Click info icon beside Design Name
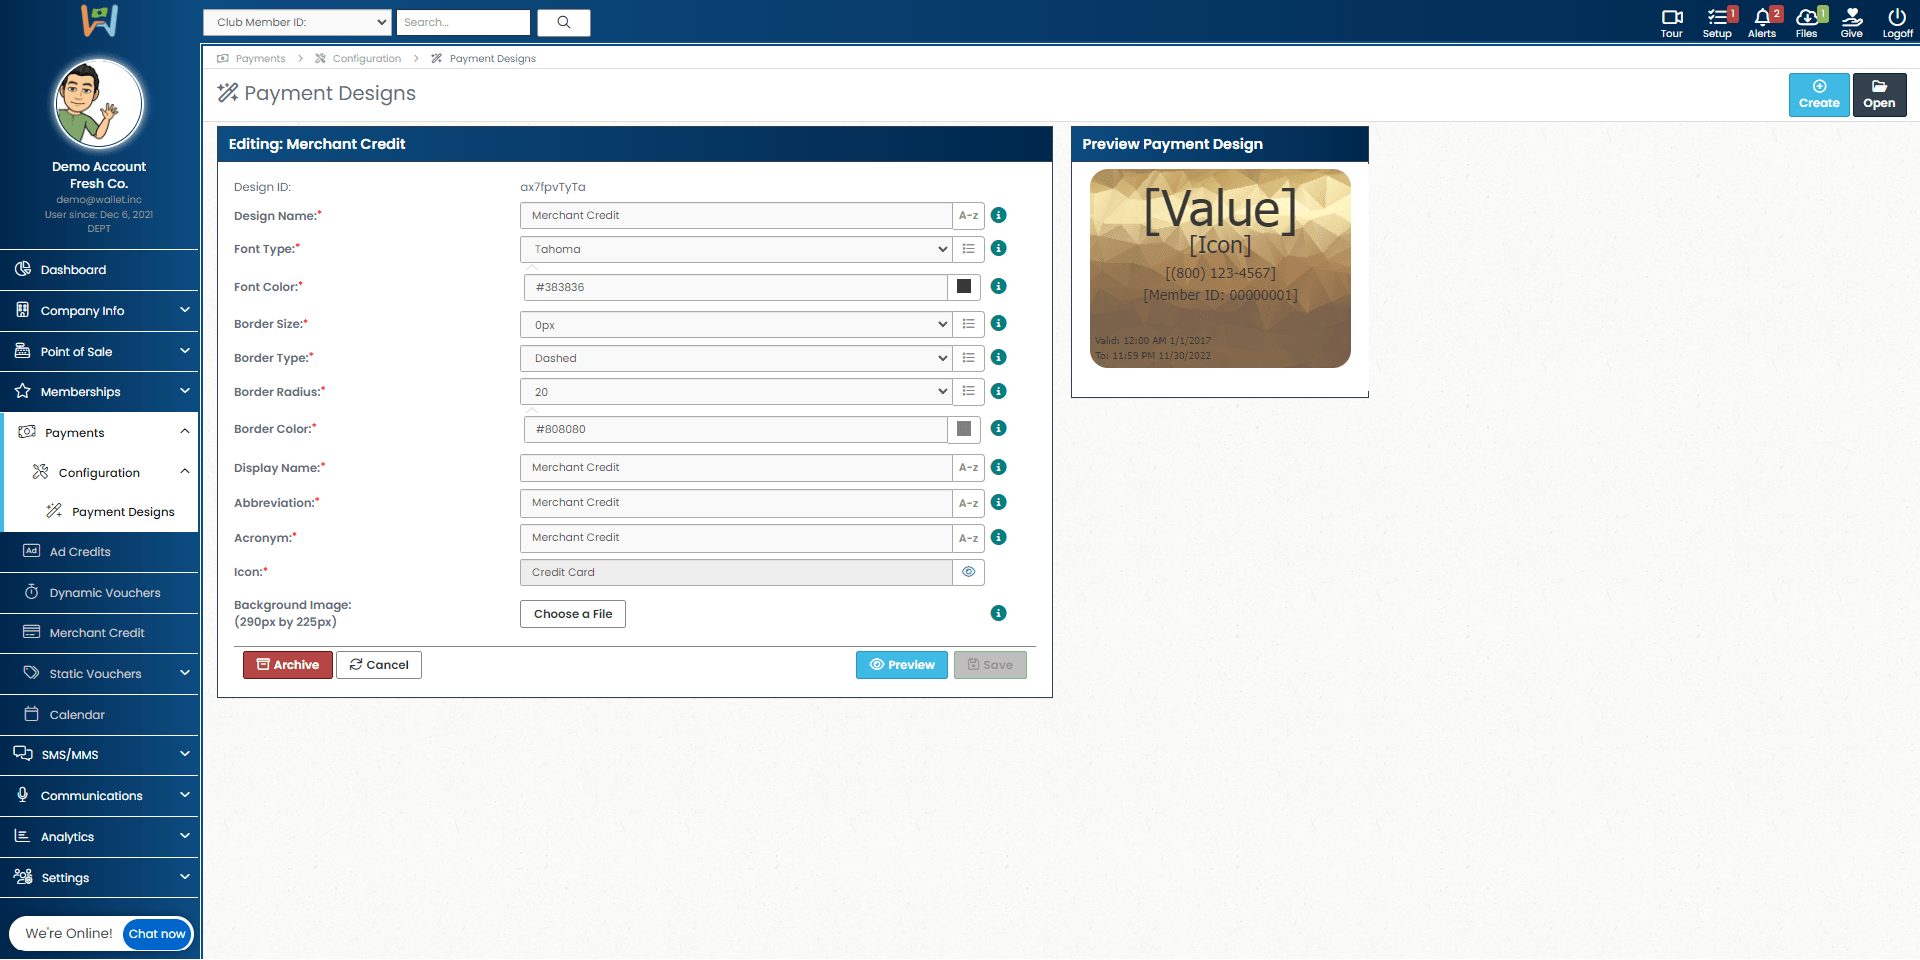 (998, 215)
